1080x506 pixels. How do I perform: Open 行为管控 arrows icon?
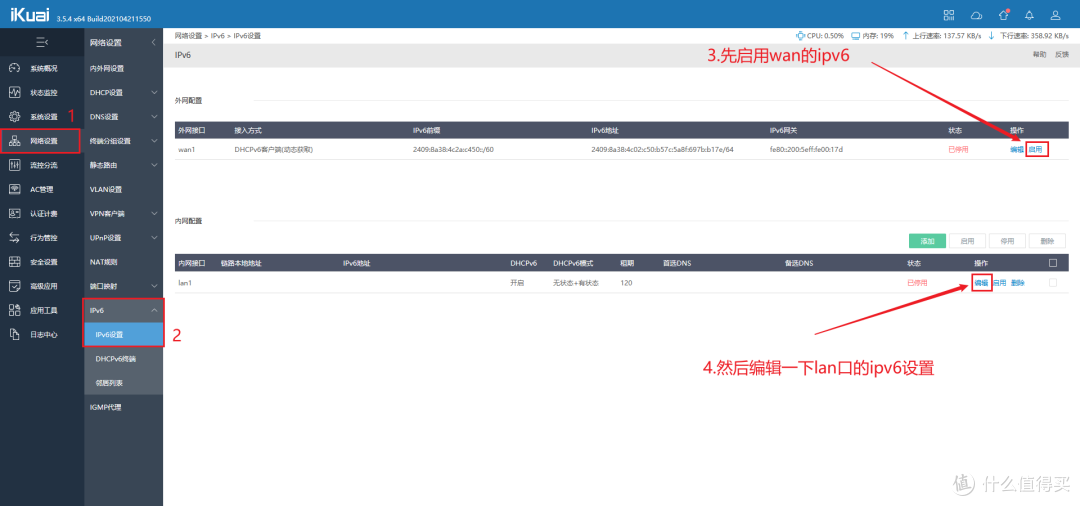click(14, 238)
